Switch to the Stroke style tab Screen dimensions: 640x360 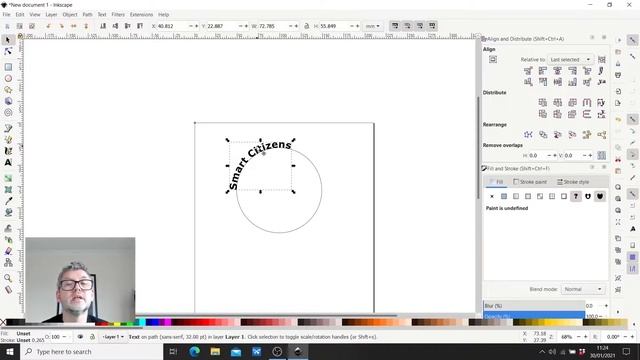pyautogui.click(x=573, y=182)
